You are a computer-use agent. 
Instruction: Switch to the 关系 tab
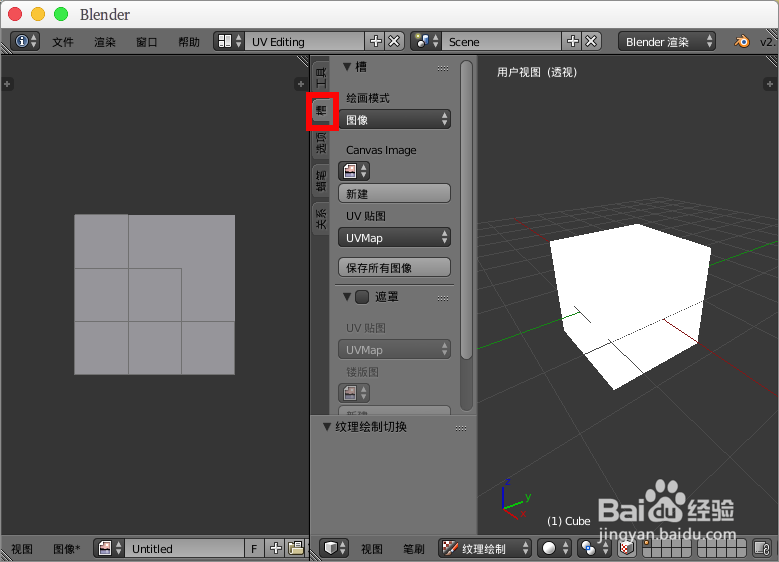[x=321, y=219]
